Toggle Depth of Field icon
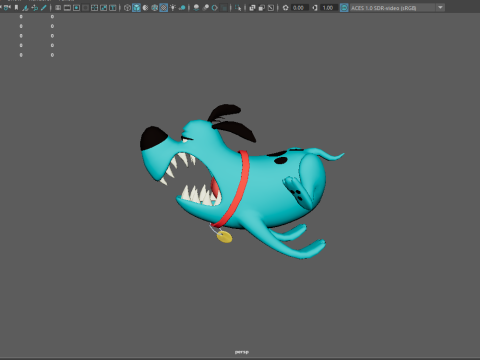Viewport: 480px width, 360px height. tap(224, 8)
